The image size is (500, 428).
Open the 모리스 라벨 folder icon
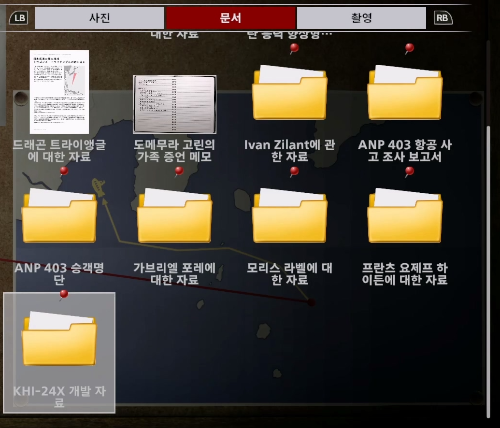click(x=290, y=215)
